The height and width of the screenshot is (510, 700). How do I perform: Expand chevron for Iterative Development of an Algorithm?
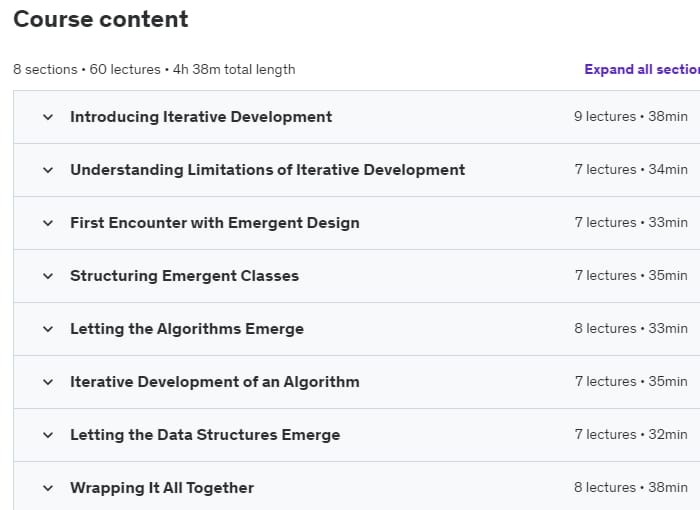(48, 382)
